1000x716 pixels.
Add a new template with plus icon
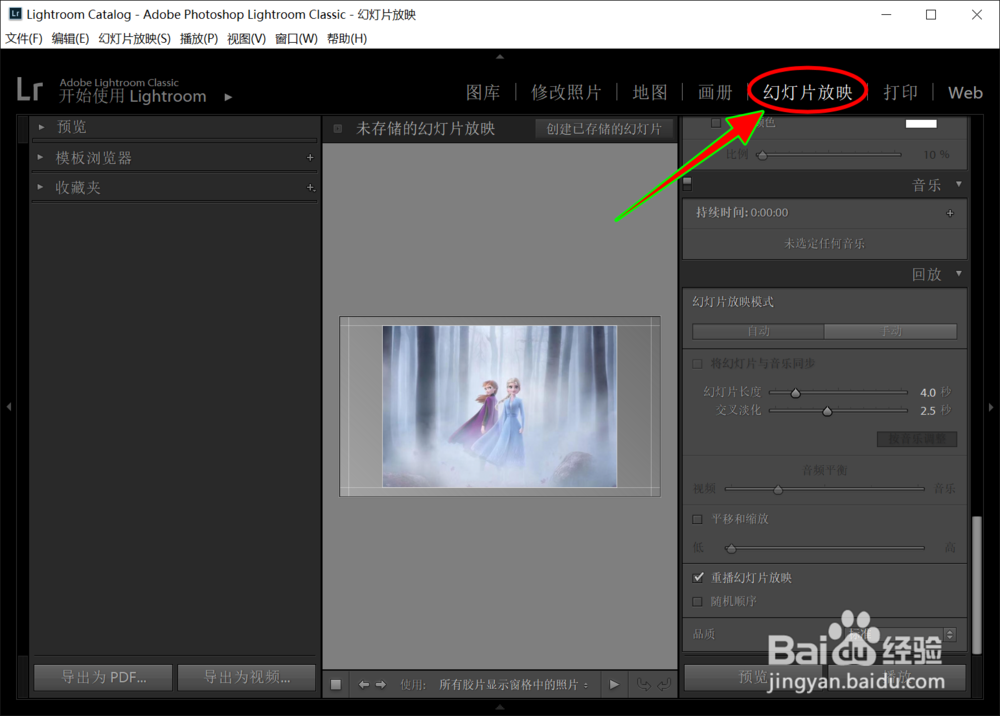(x=310, y=157)
